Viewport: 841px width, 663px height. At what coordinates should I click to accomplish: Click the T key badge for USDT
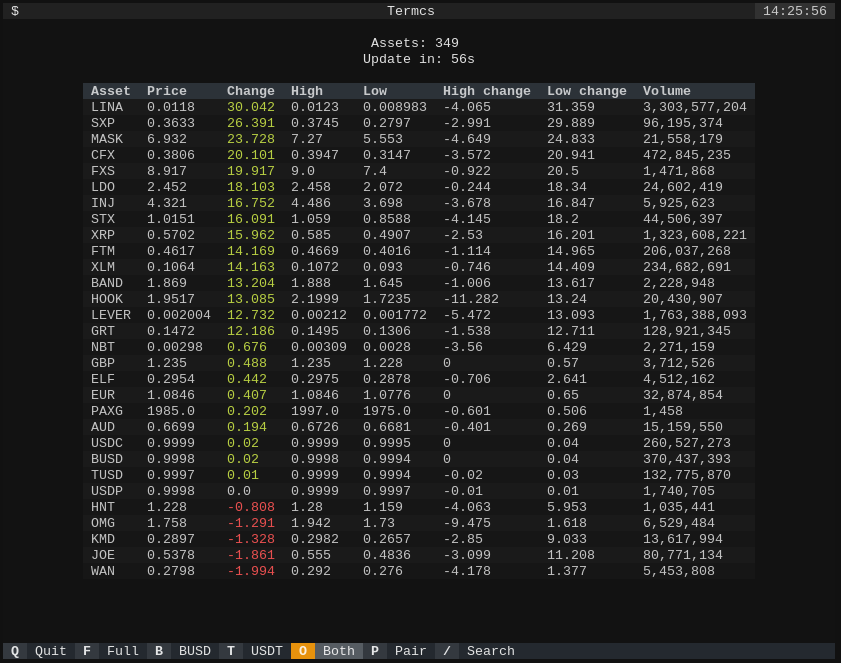tap(231, 651)
